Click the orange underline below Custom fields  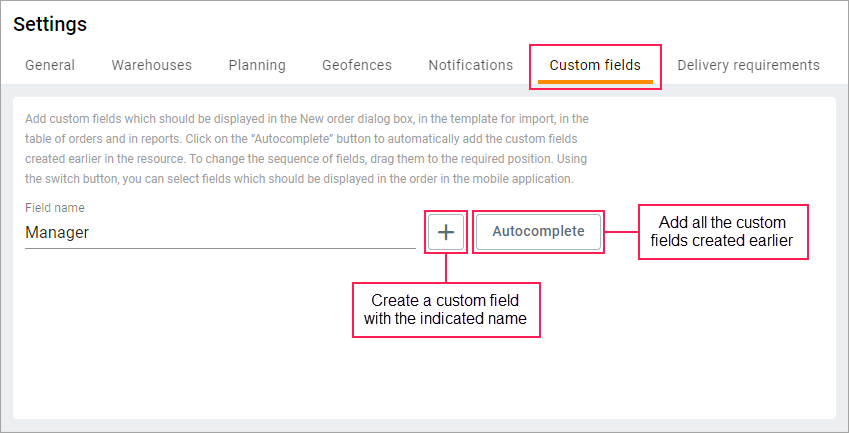[x=595, y=82]
